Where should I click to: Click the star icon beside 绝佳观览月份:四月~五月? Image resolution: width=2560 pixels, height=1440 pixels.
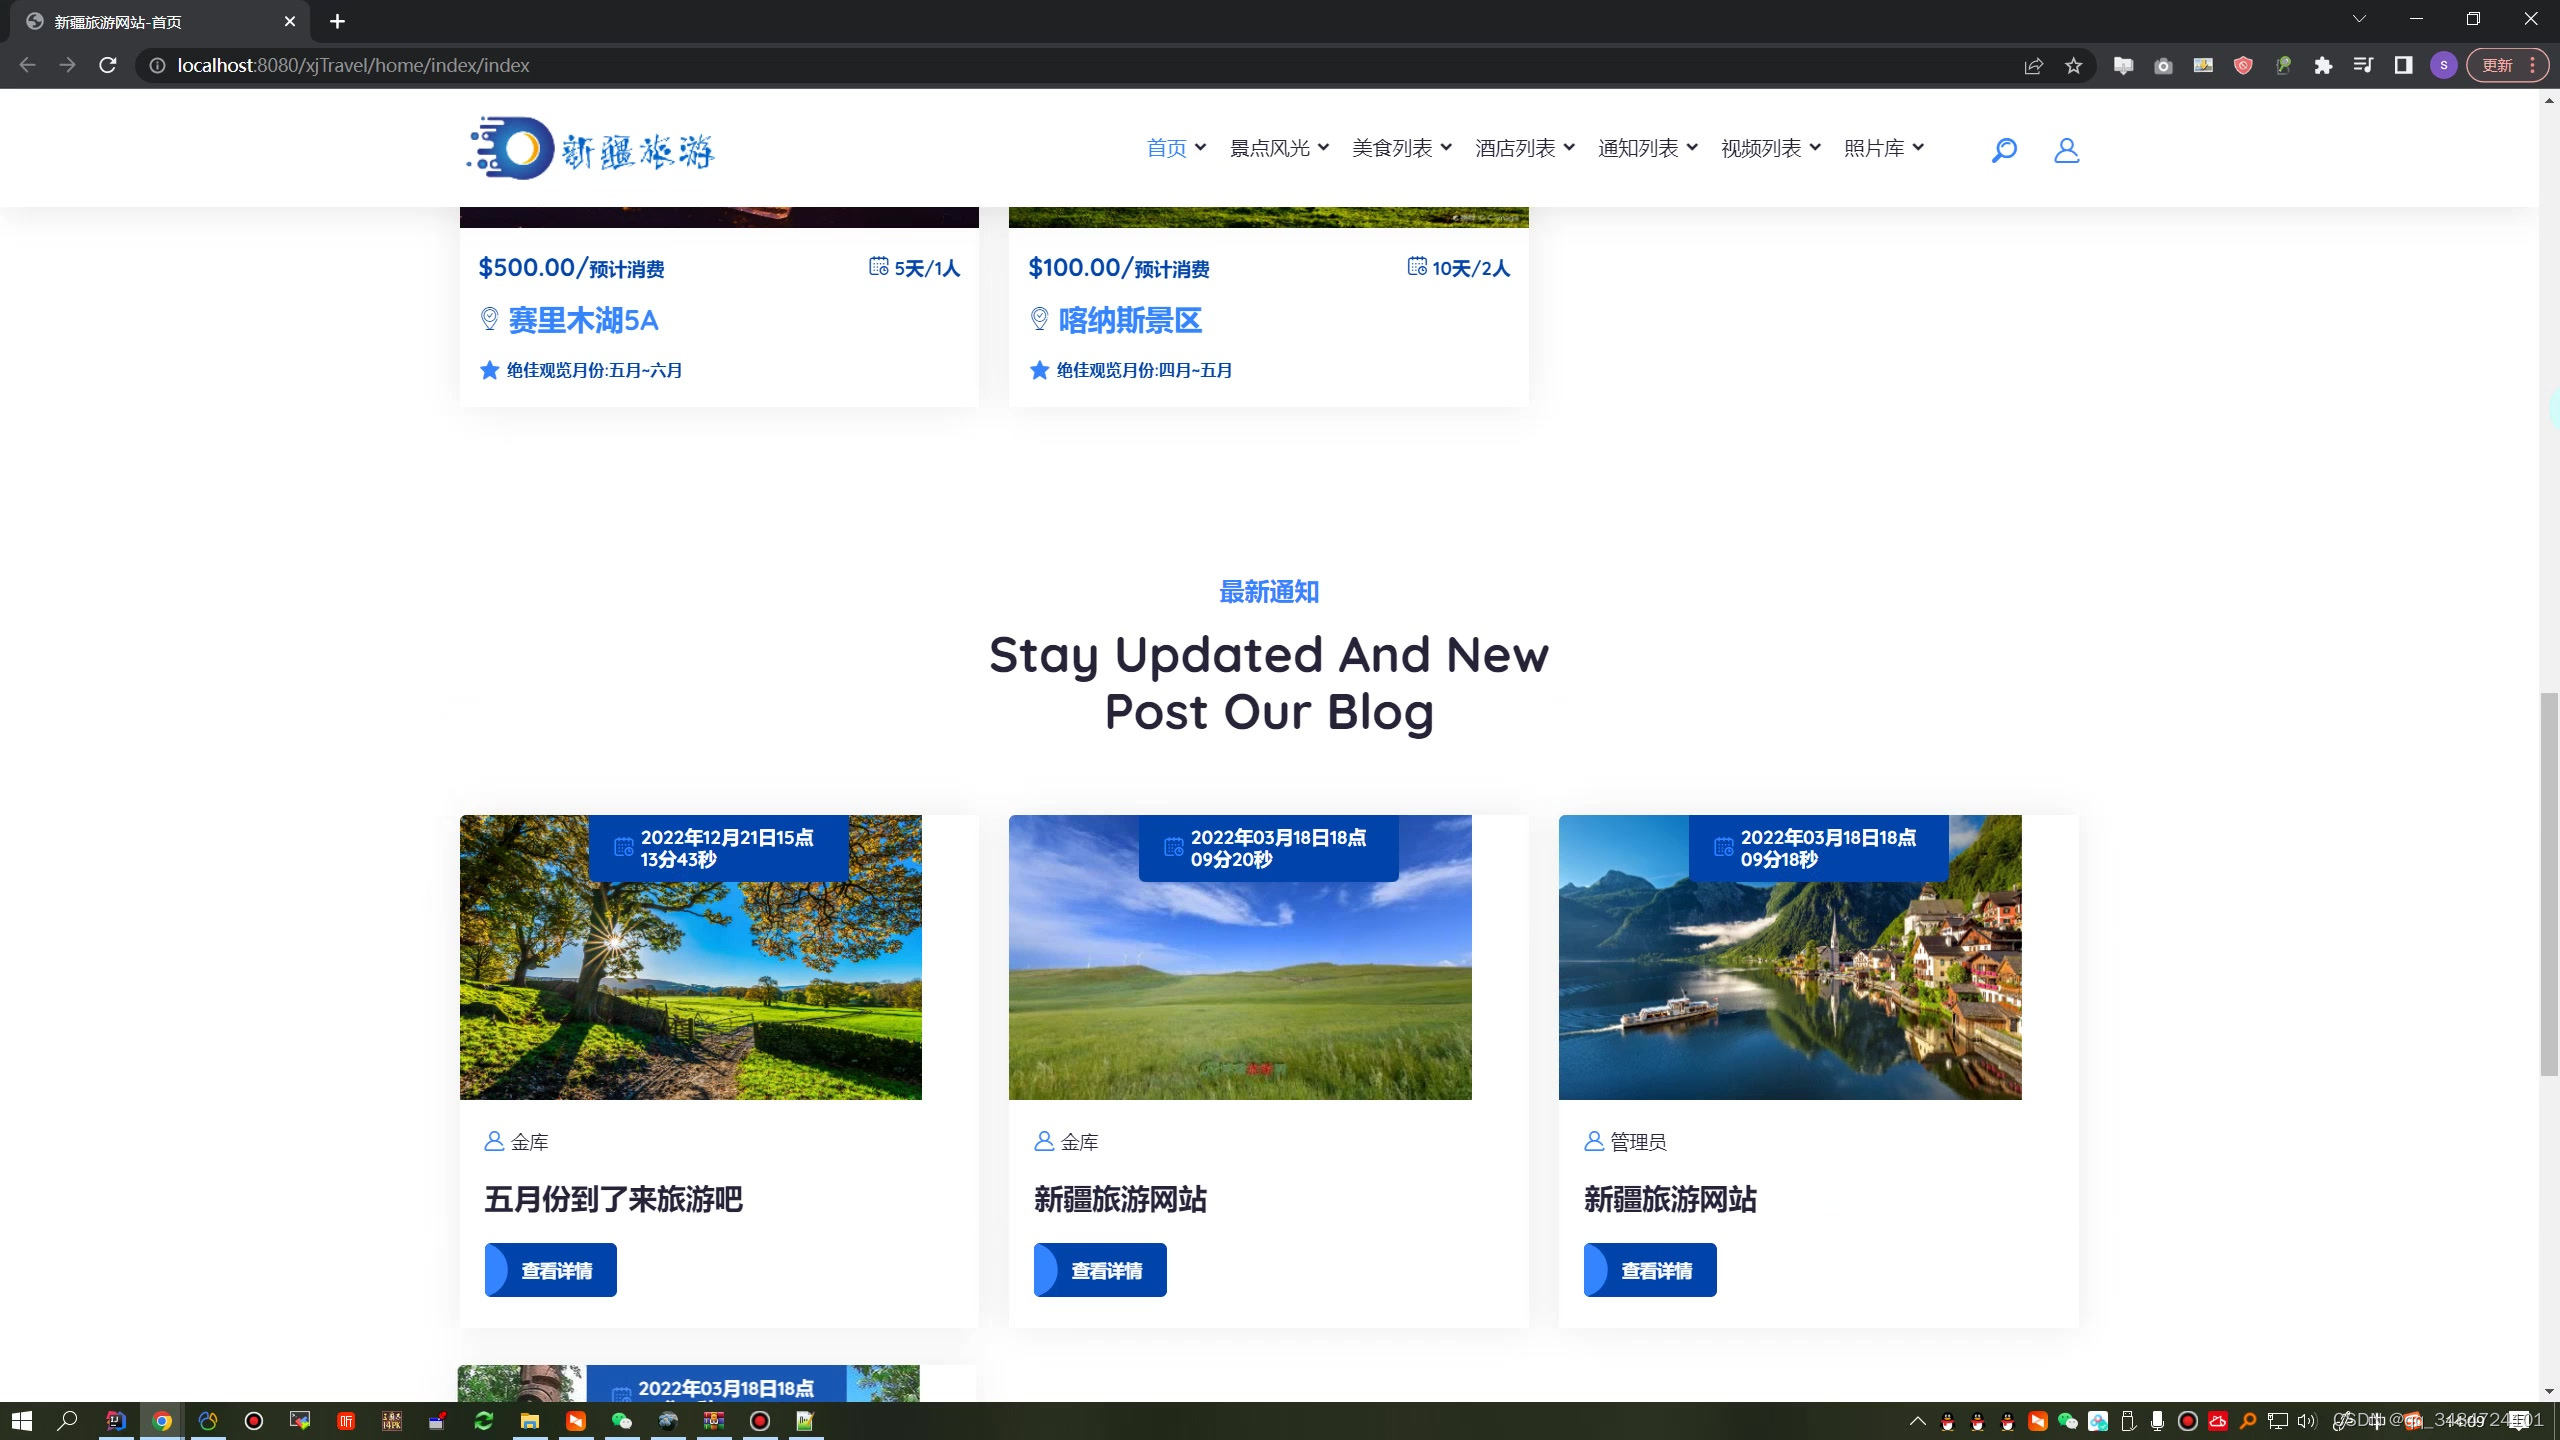click(x=1039, y=369)
